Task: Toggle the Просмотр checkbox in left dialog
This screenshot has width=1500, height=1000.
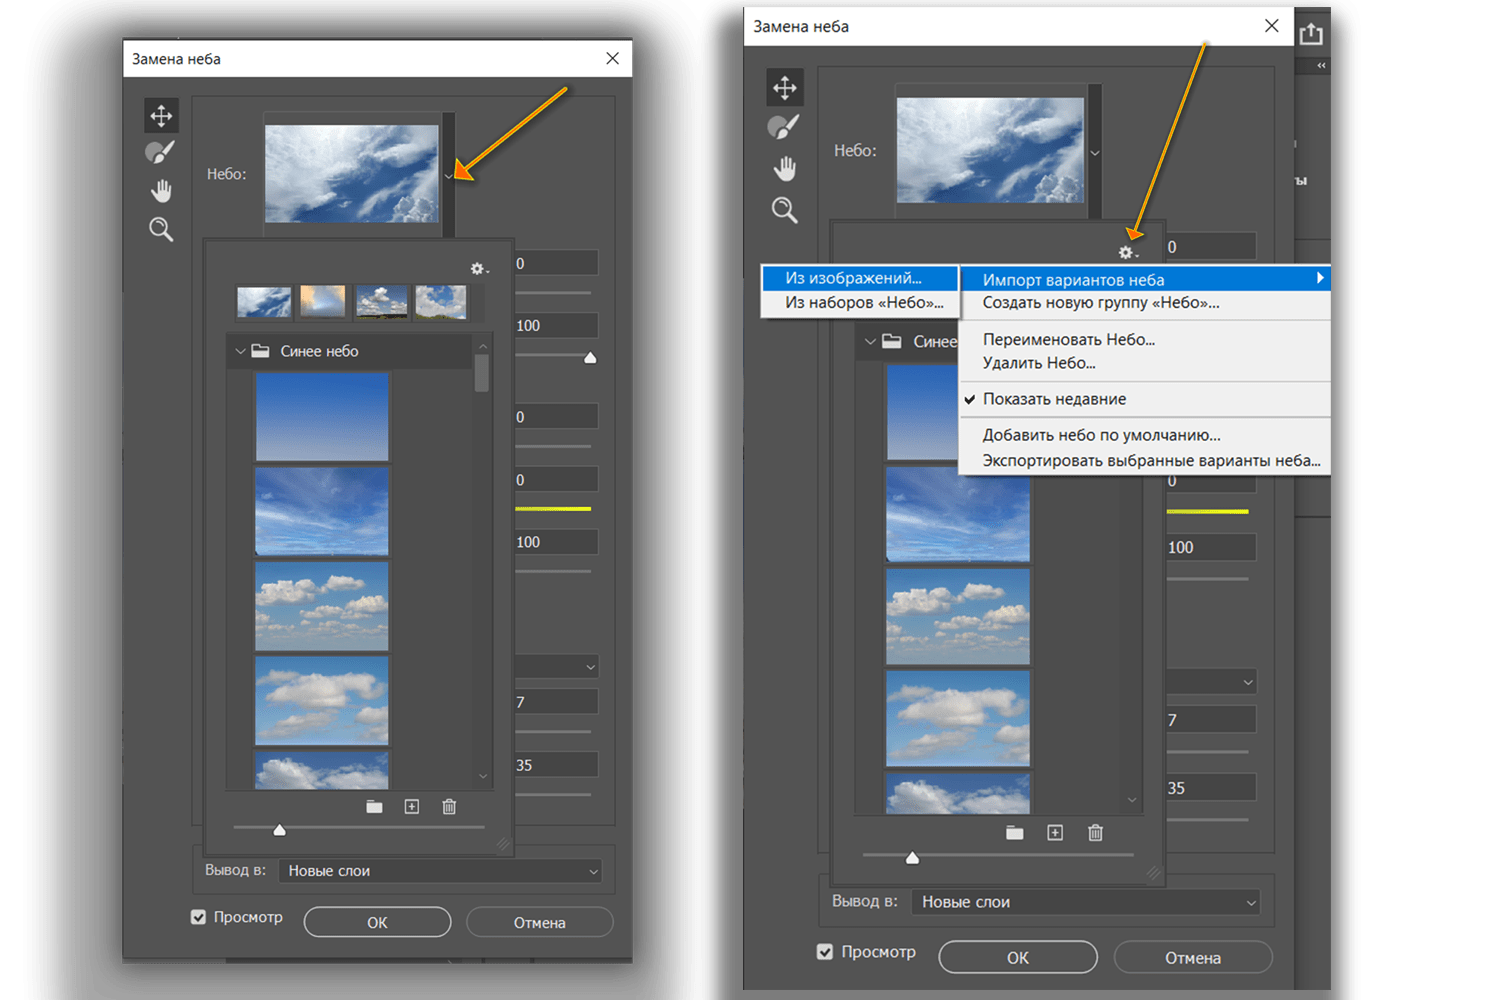Action: point(199,917)
